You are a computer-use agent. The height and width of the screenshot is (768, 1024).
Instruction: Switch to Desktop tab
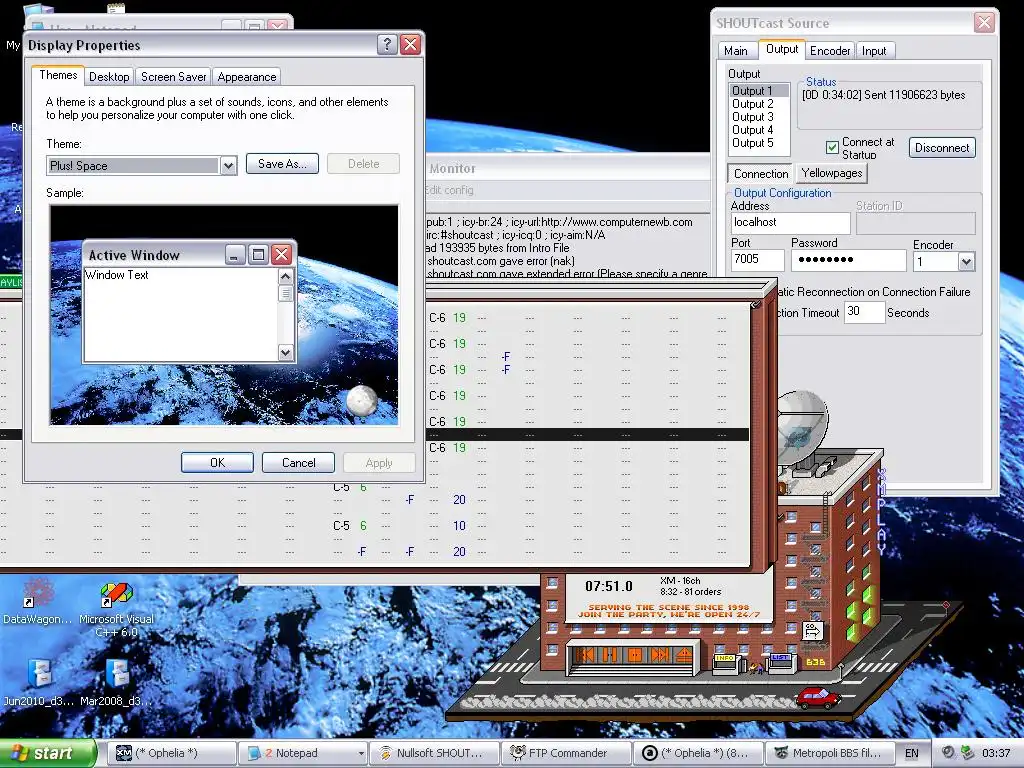tap(109, 76)
